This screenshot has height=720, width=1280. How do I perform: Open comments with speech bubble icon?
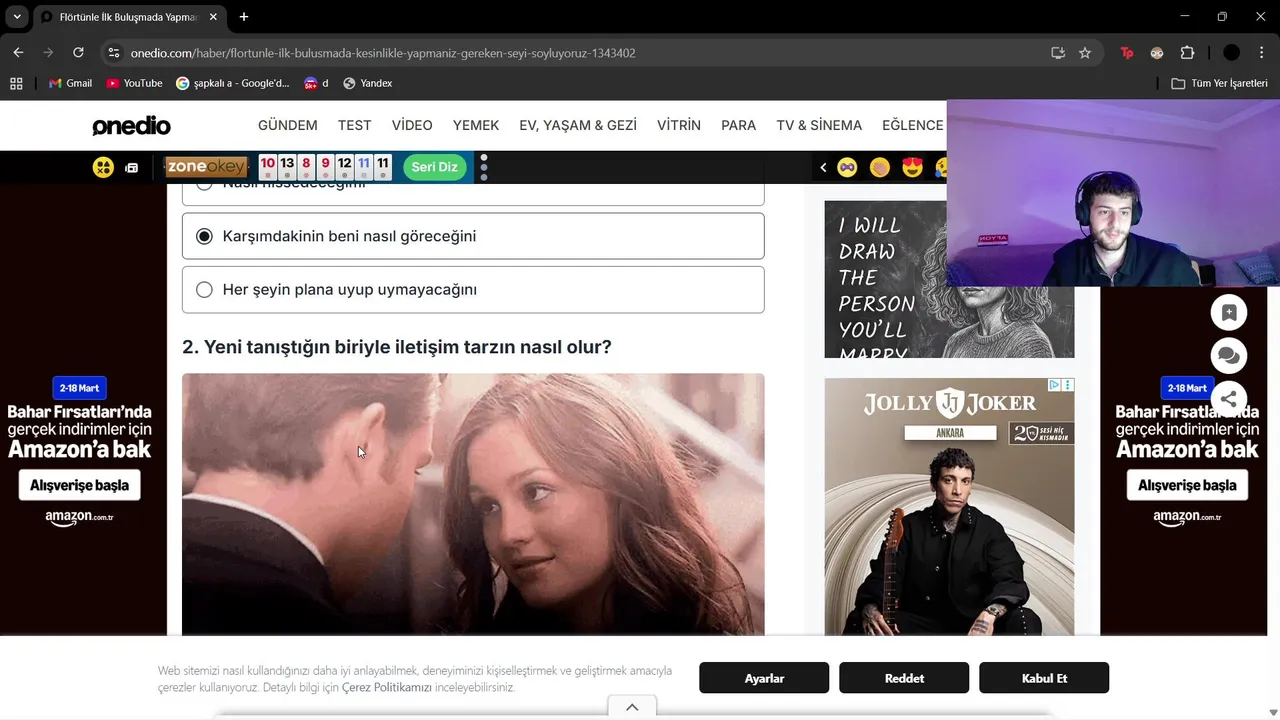pyautogui.click(x=1229, y=355)
